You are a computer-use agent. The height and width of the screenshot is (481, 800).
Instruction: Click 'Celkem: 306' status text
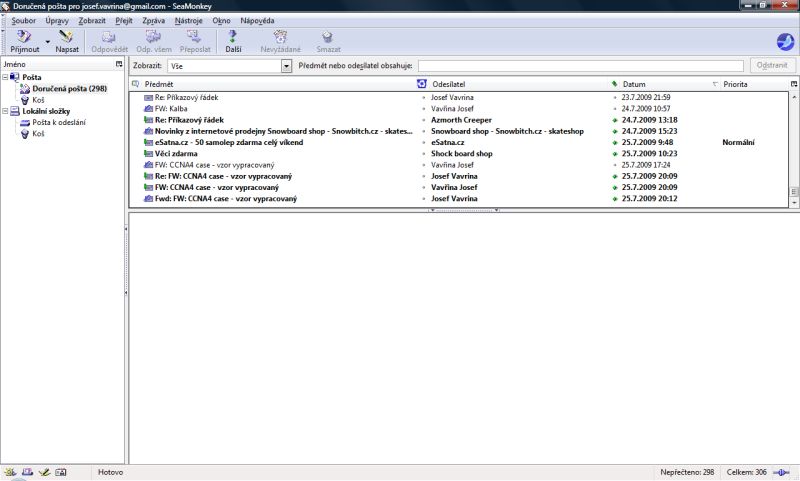tap(746, 472)
